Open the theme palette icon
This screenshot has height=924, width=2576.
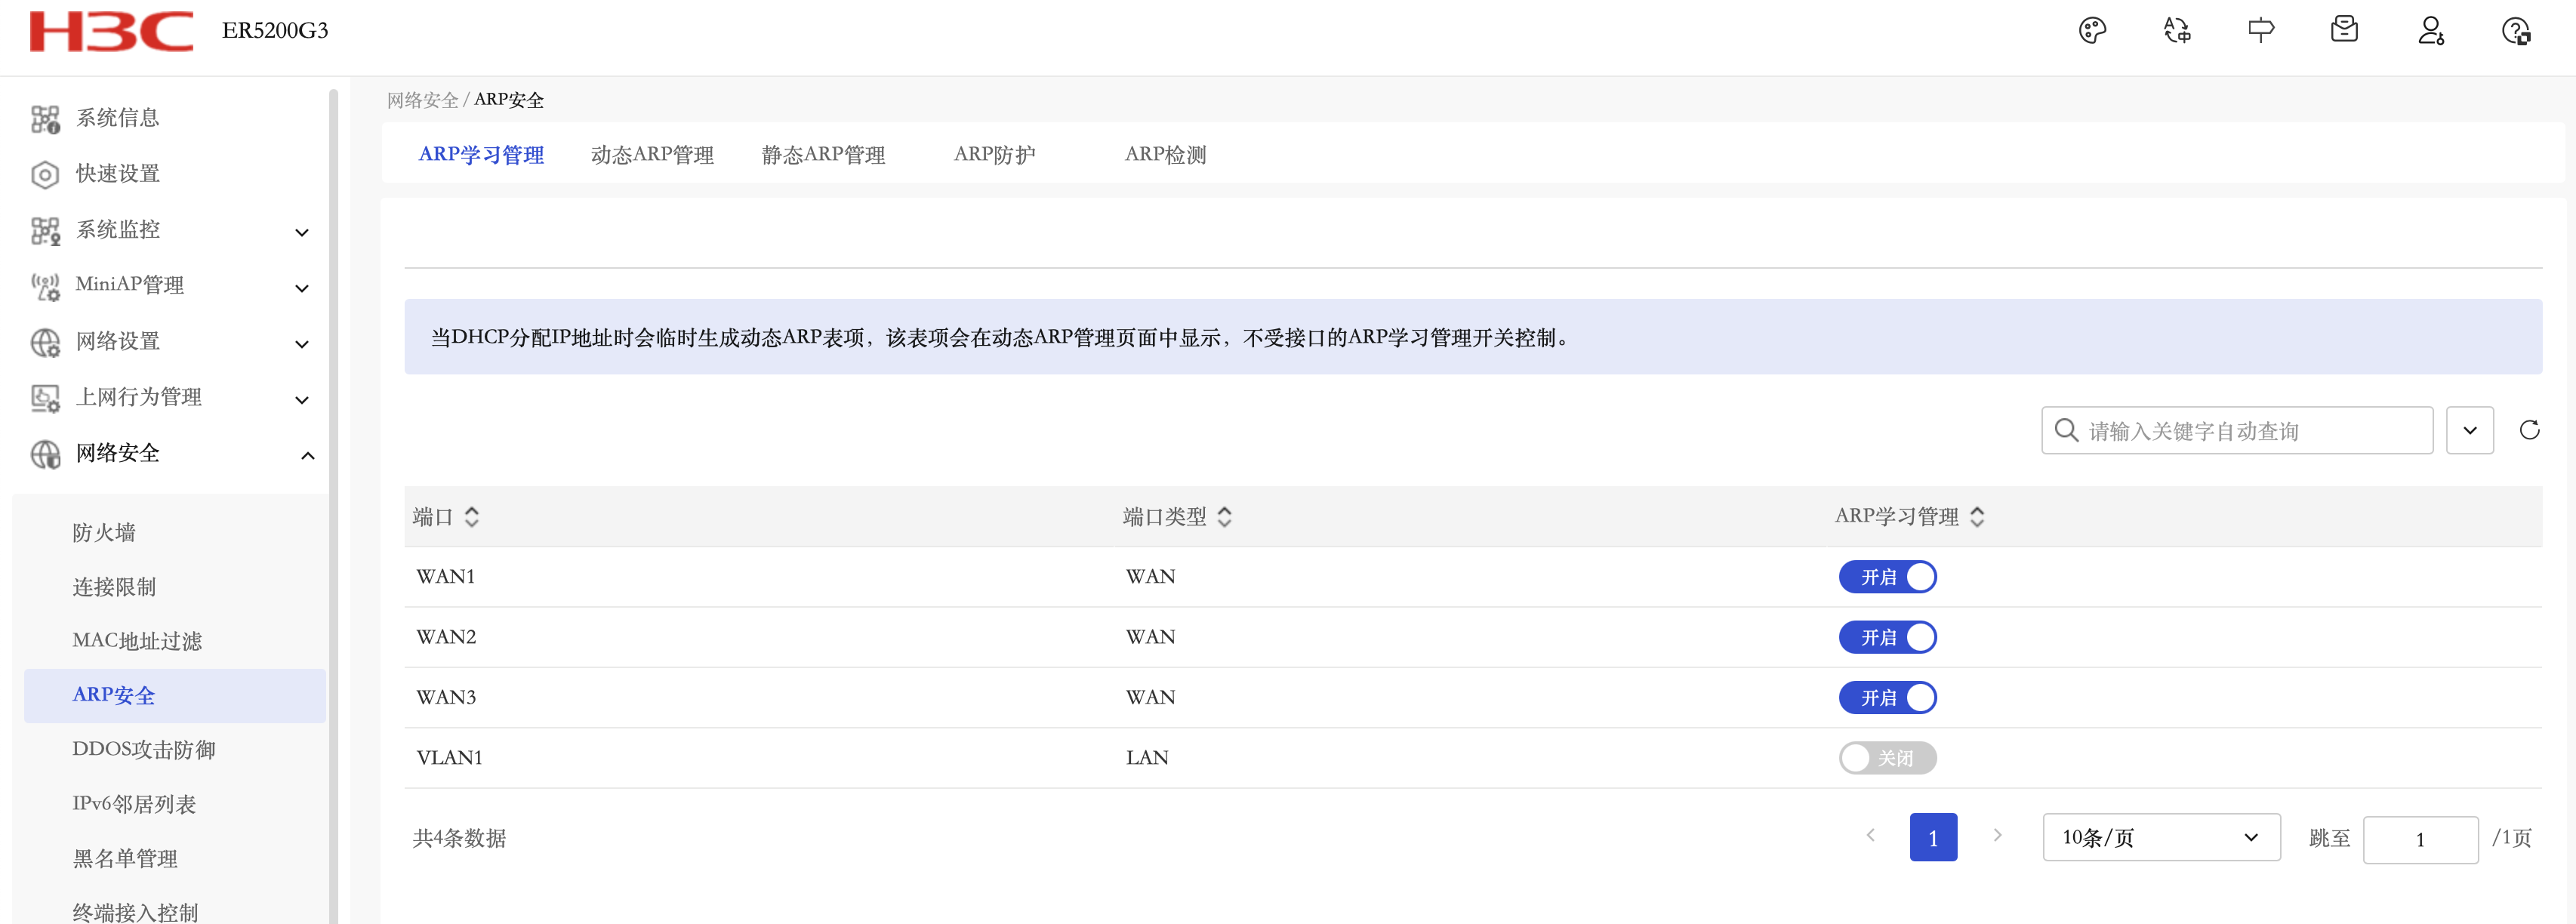(x=2092, y=31)
